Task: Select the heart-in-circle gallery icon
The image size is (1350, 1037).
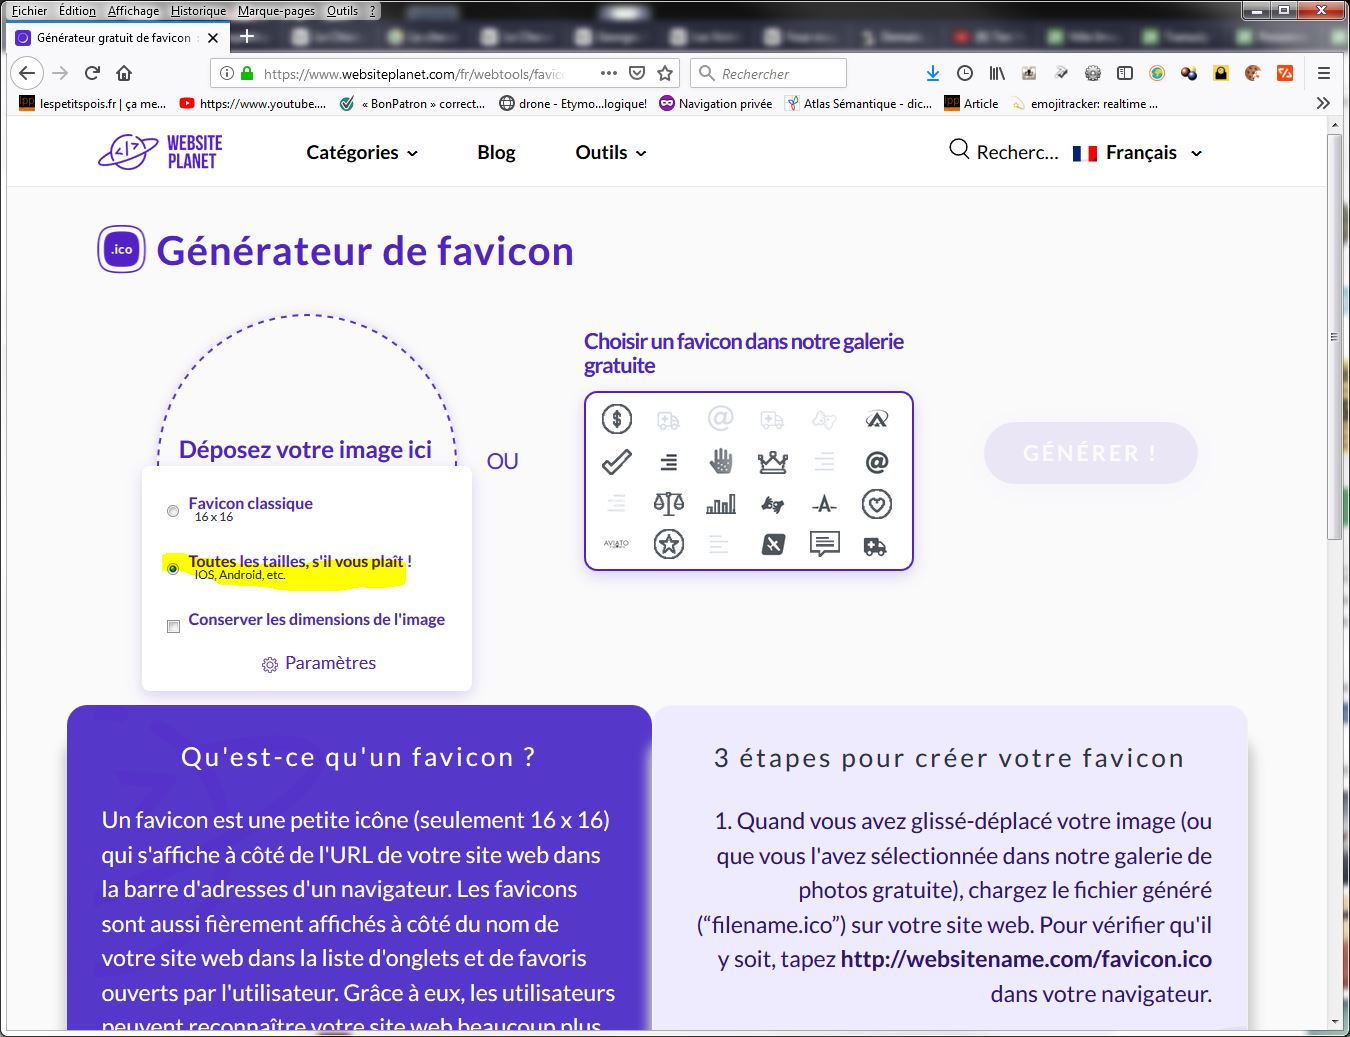Action: tap(876, 504)
